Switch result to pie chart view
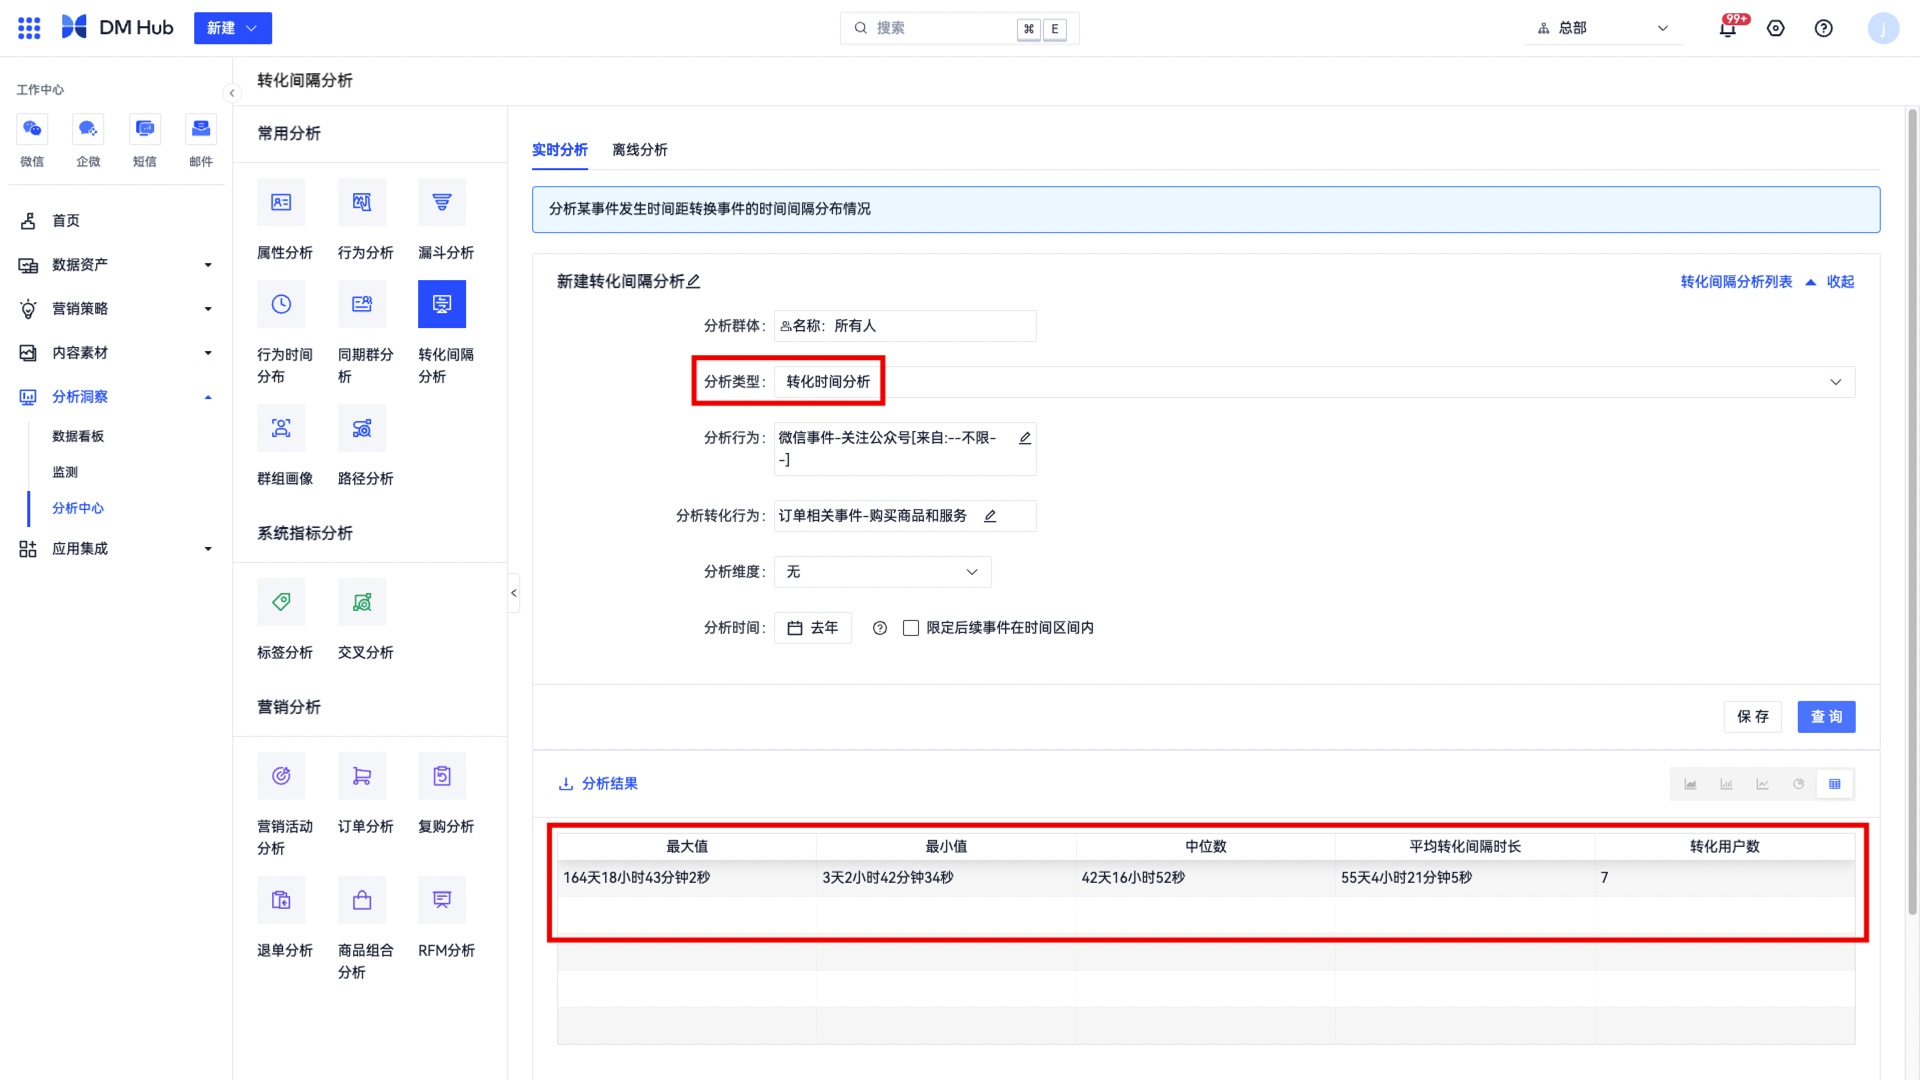 coord(1799,784)
